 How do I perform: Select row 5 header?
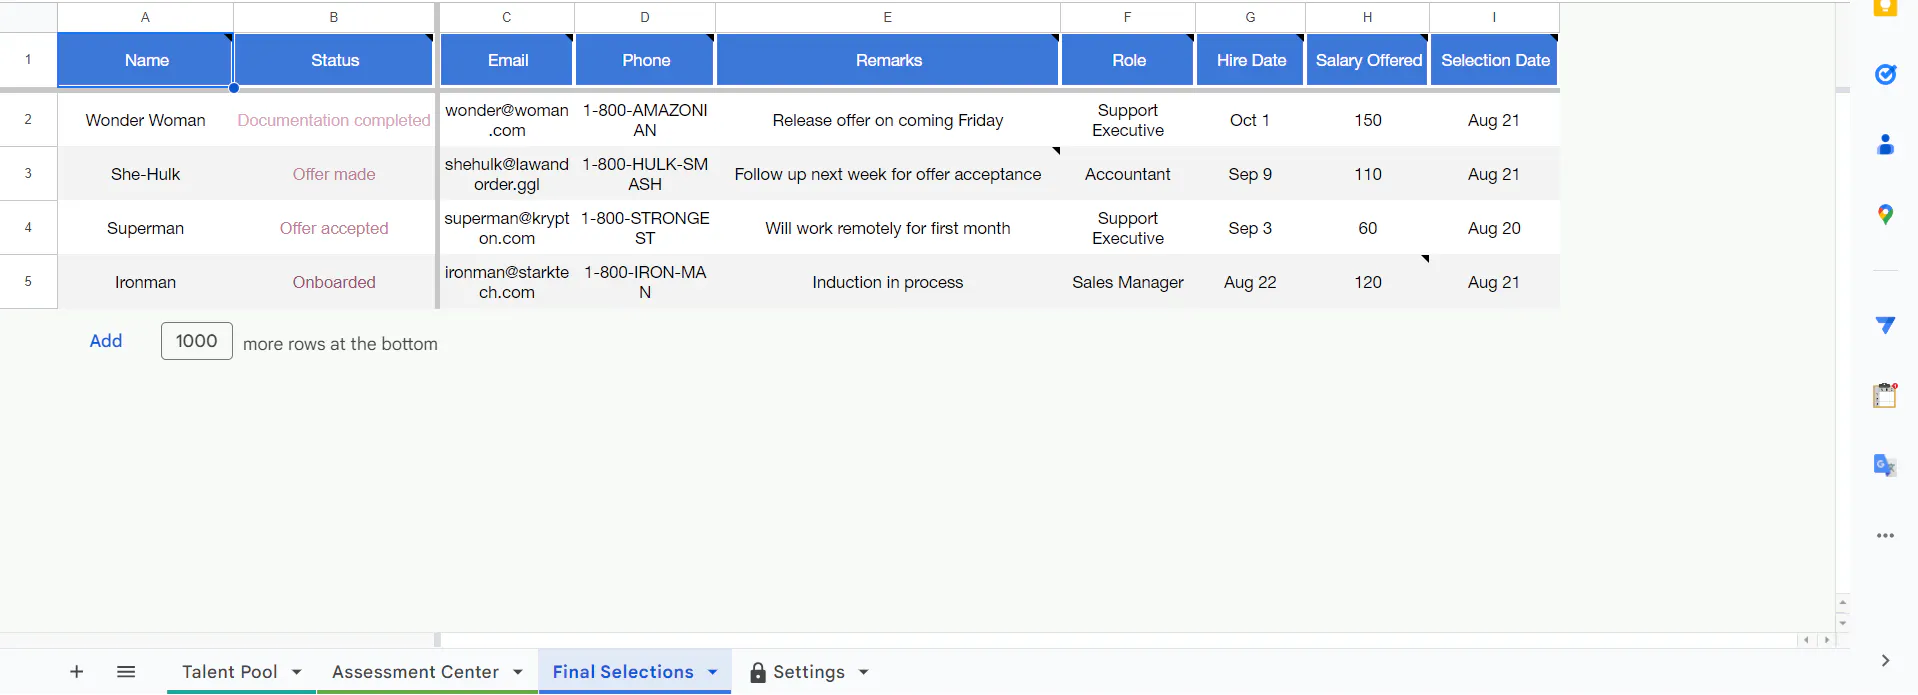coord(28,282)
